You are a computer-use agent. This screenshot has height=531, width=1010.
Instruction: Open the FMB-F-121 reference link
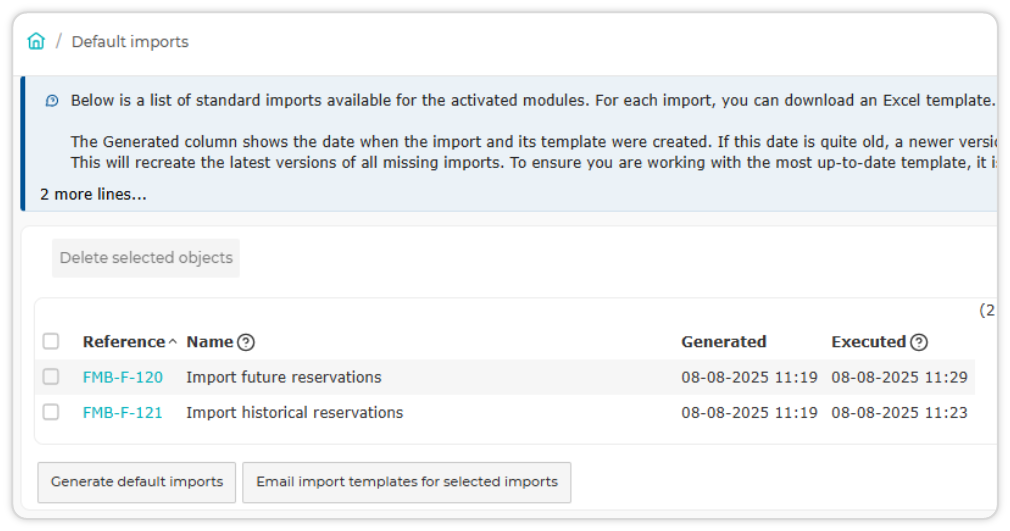pos(122,412)
